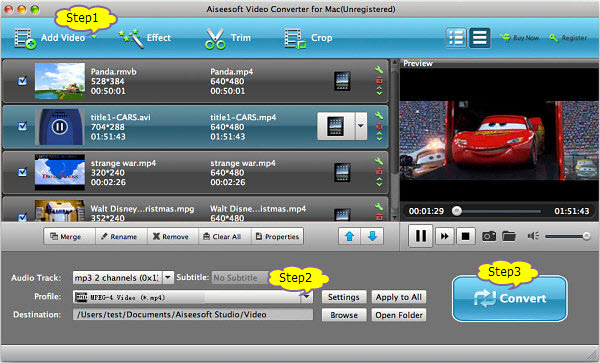Open settings wrench for Walt Disney row

coord(379,207)
